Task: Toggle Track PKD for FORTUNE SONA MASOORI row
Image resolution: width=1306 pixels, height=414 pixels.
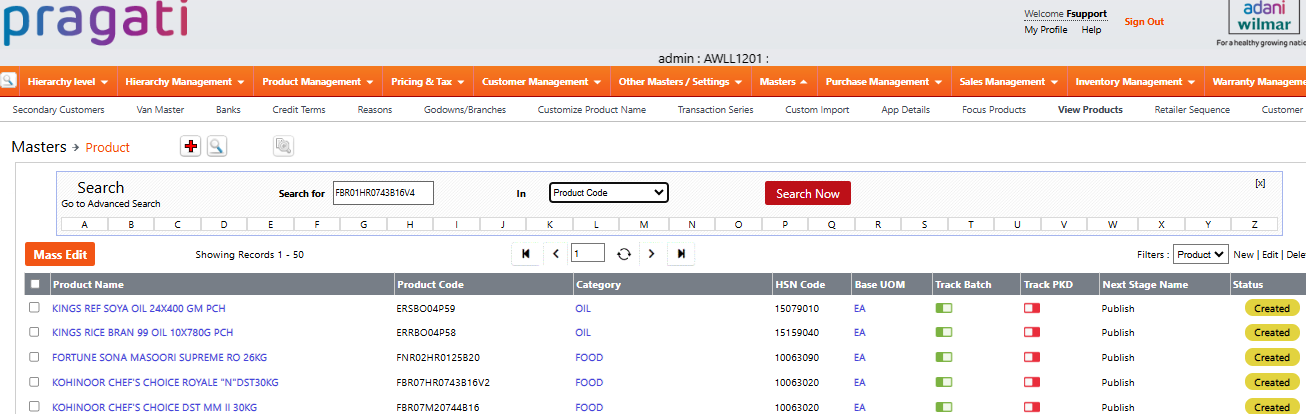Action: click(1032, 357)
